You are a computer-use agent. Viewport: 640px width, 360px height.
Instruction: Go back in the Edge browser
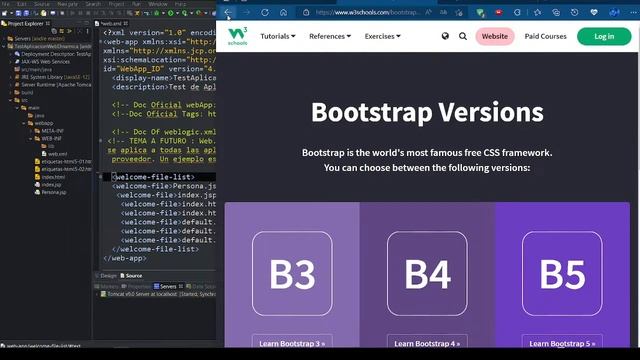pos(228,12)
